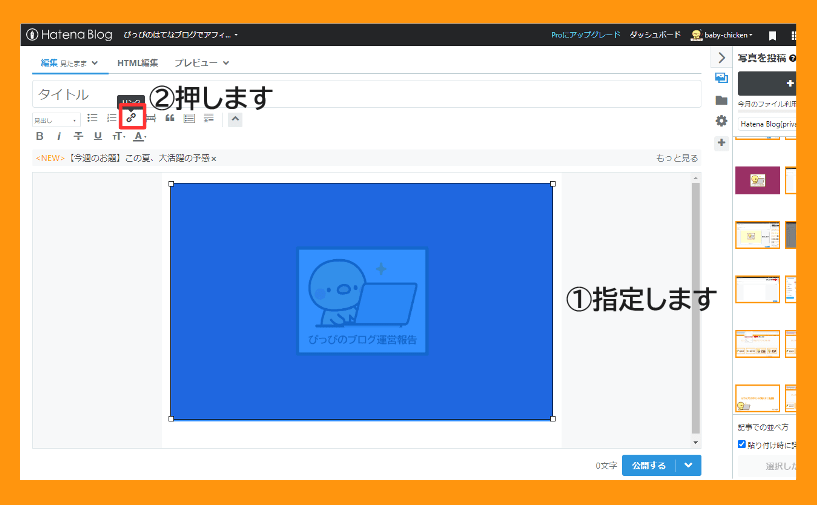Click the table of contents icon

click(x=189, y=118)
